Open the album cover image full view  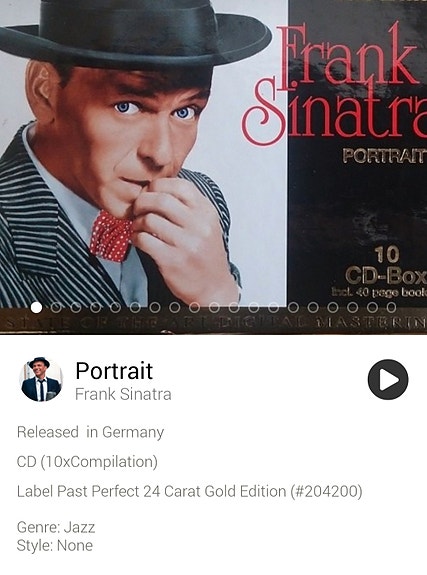click(214, 167)
